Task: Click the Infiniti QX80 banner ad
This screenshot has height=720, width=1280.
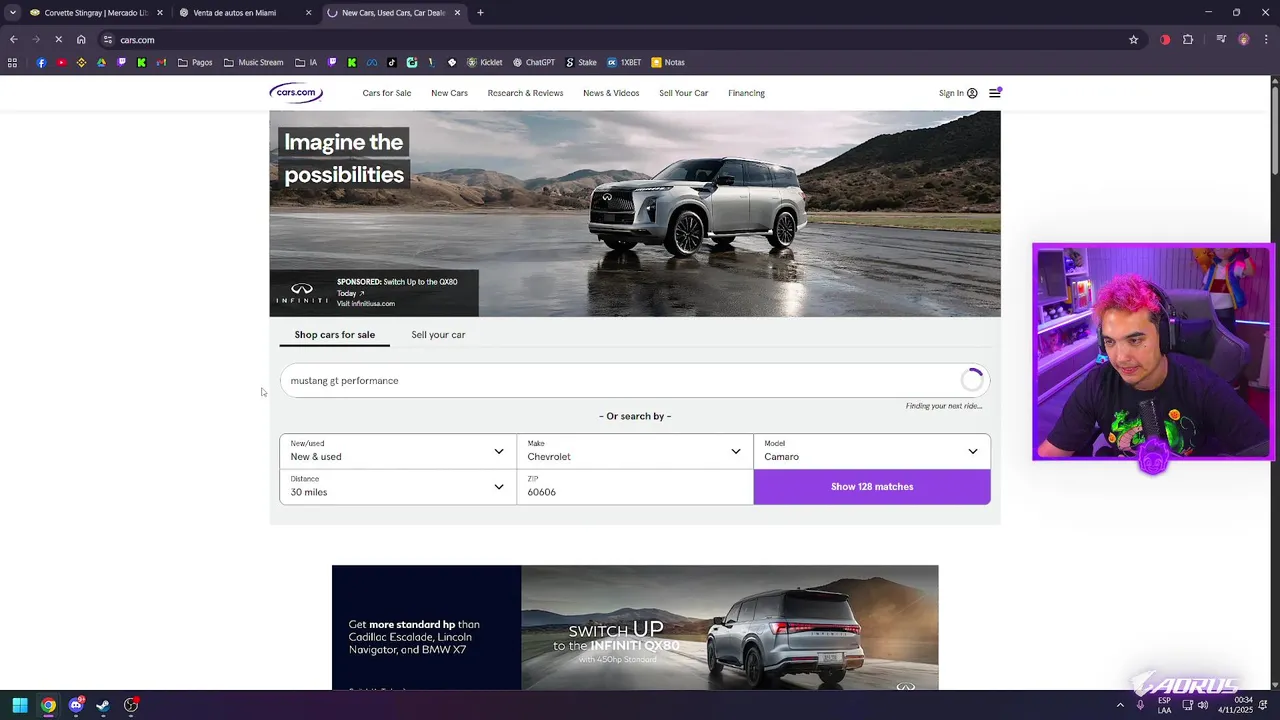Action: click(x=635, y=627)
